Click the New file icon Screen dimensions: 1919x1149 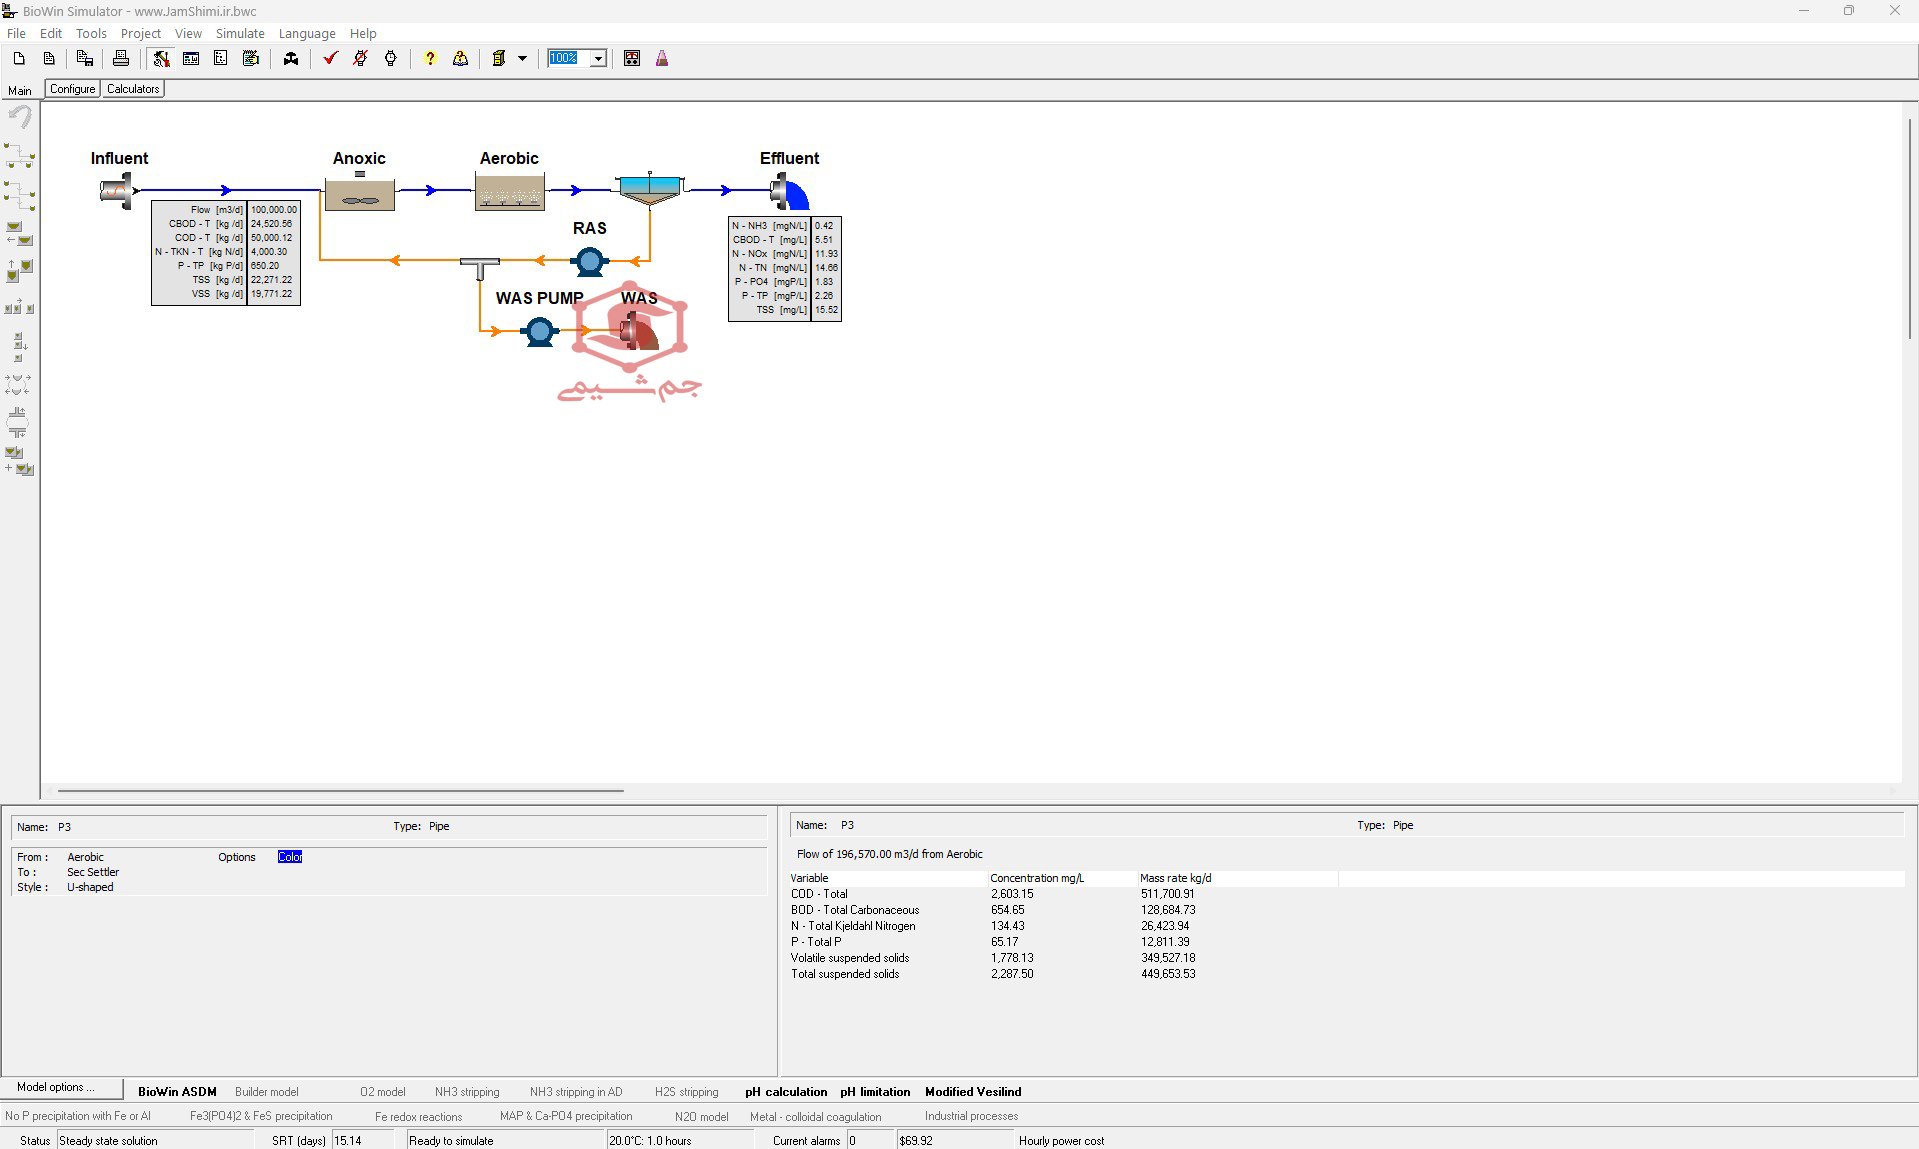[x=19, y=59]
